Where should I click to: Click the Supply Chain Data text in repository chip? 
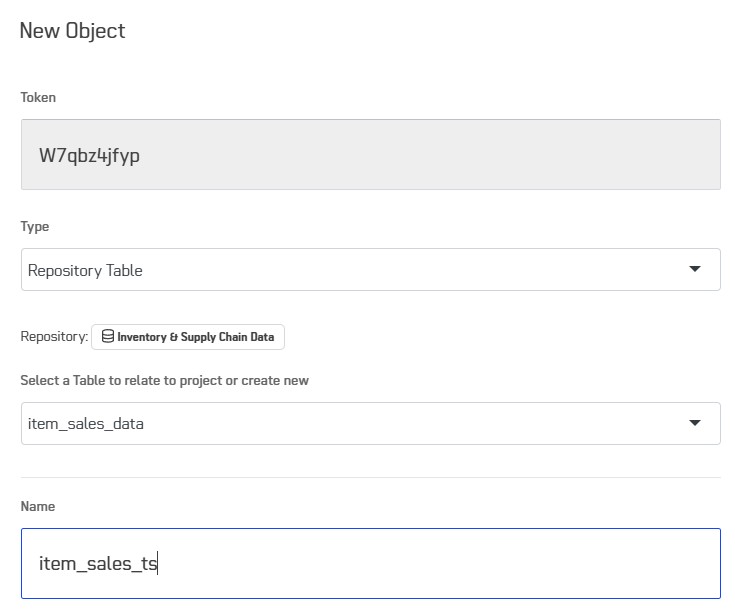click(x=227, y=337)
